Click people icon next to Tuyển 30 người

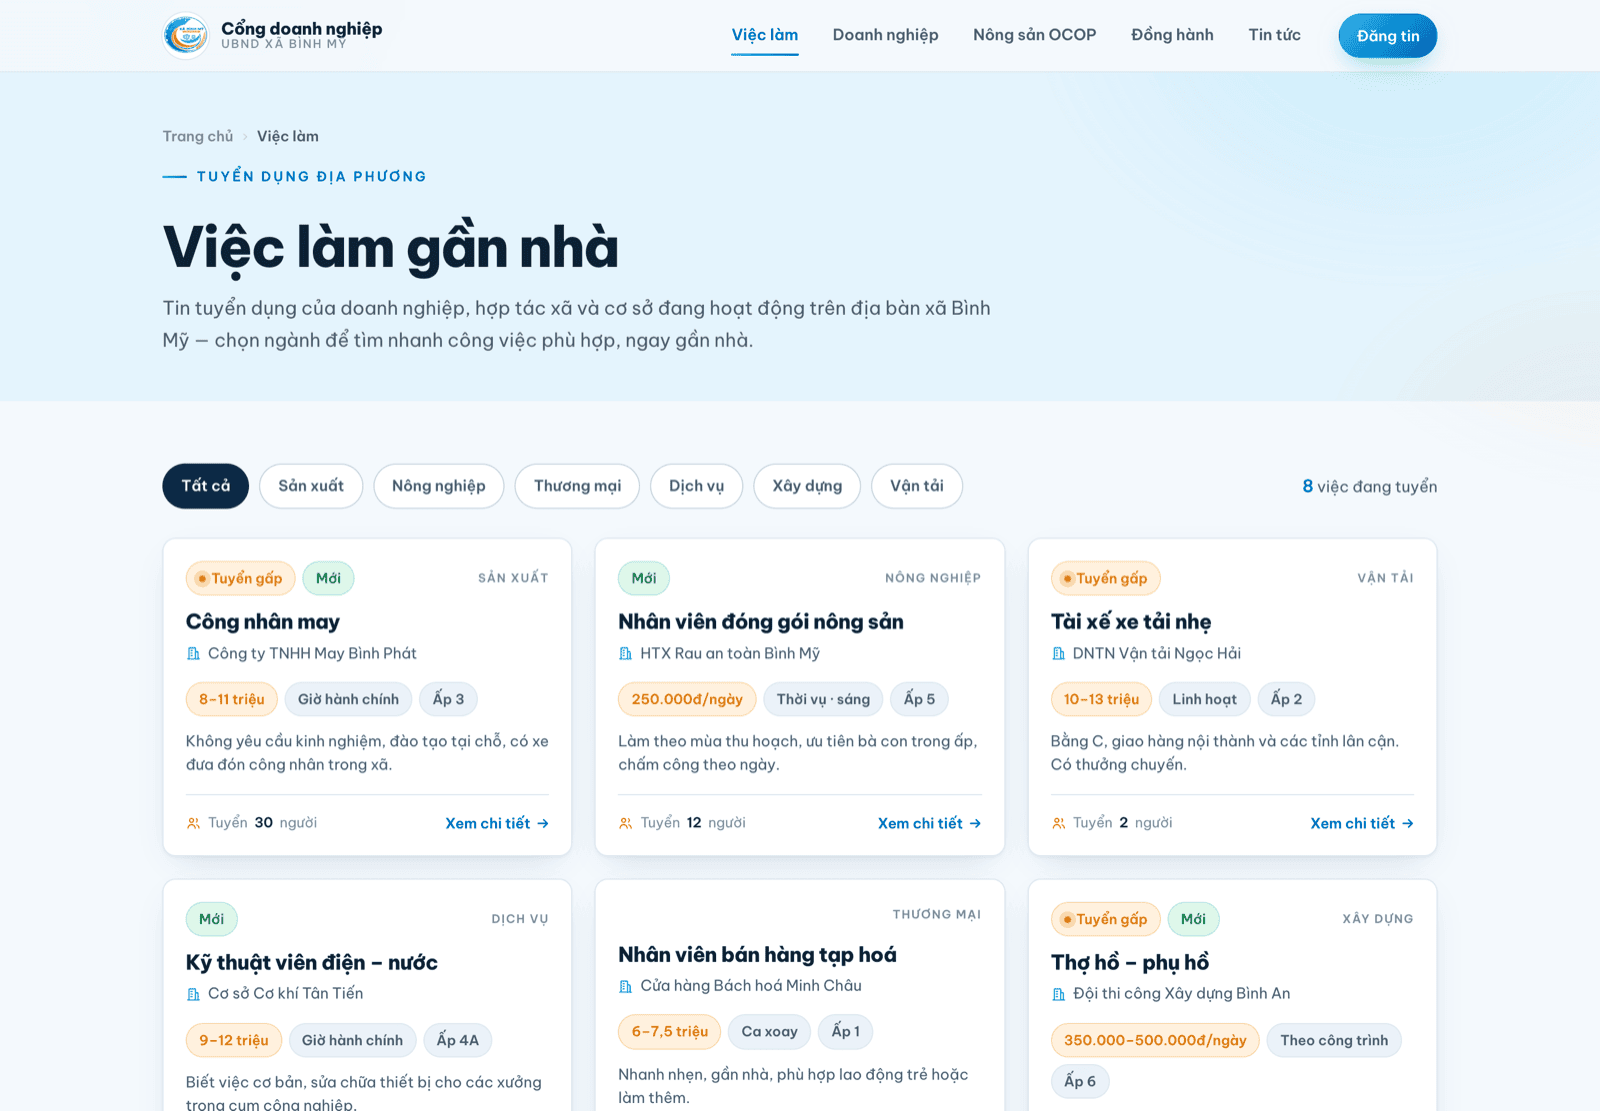194,823
